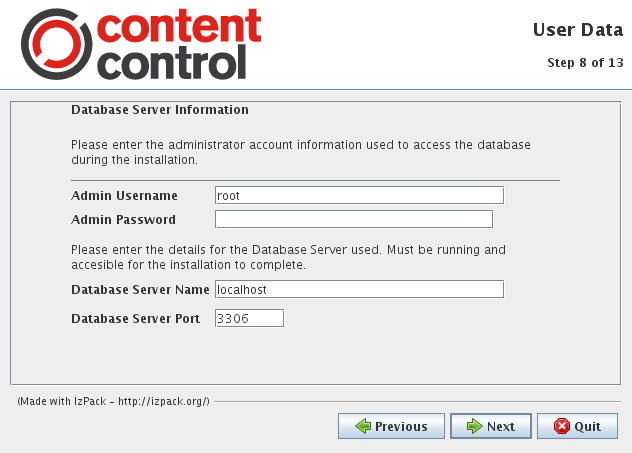Click the Admin Password label

(x=123, y=220)
